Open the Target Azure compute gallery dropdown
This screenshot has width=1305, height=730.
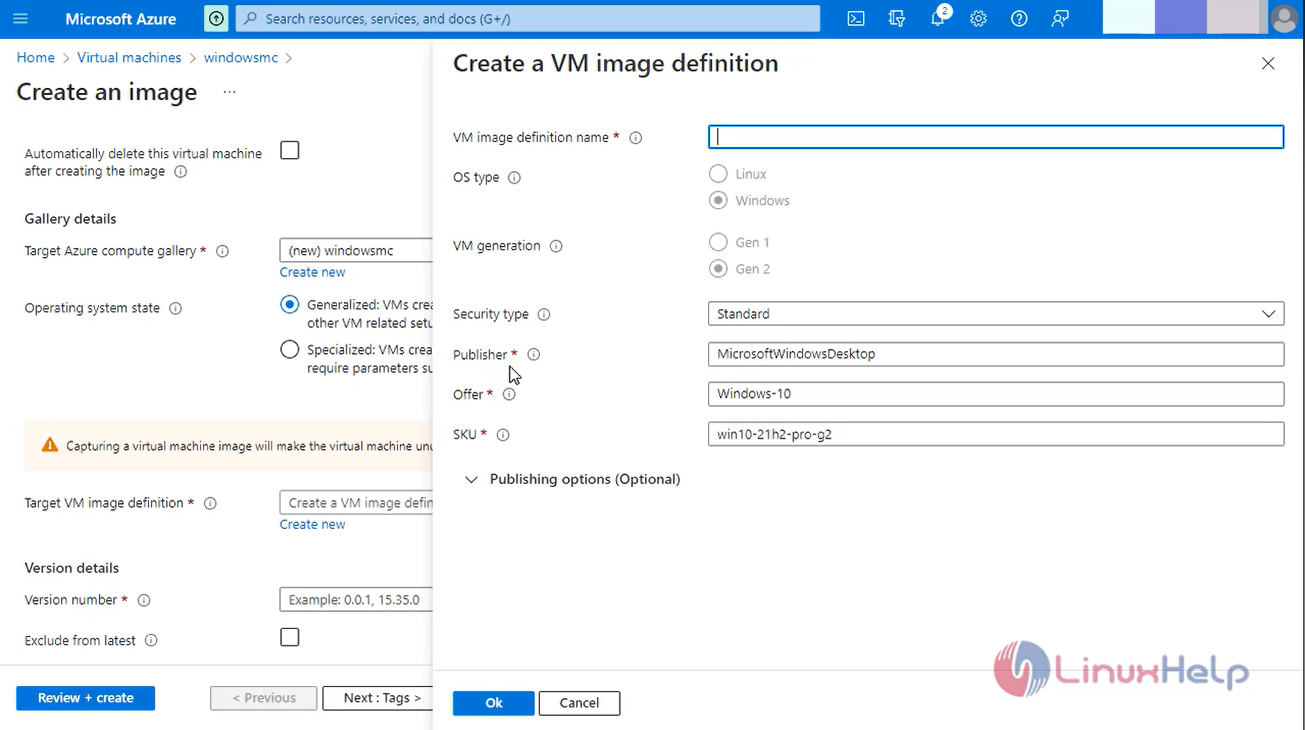coord(356,250)
